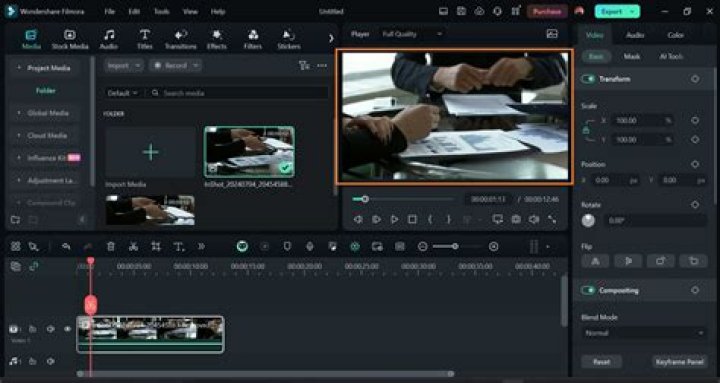
Task: Open the Full Quality player dropdown
Action: [x=412, y=34]
